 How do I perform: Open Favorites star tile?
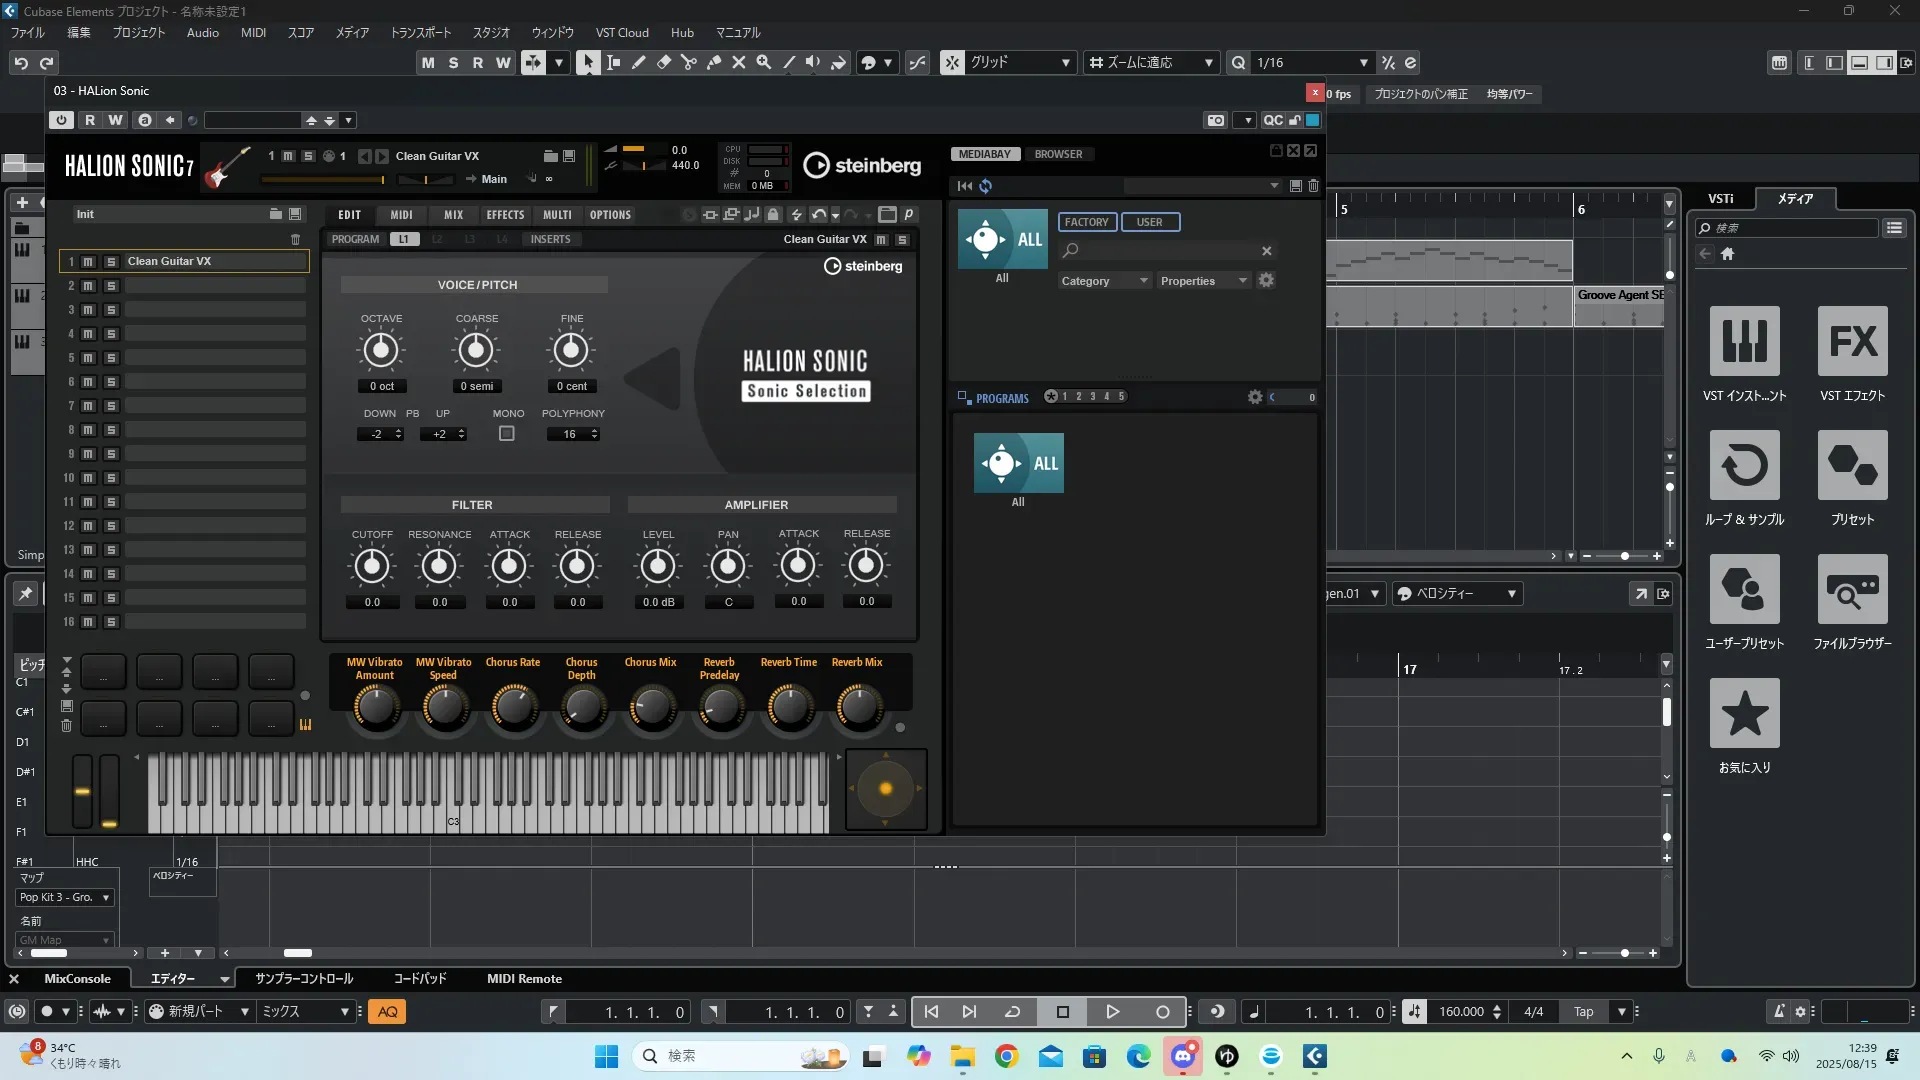[1744, 714]
